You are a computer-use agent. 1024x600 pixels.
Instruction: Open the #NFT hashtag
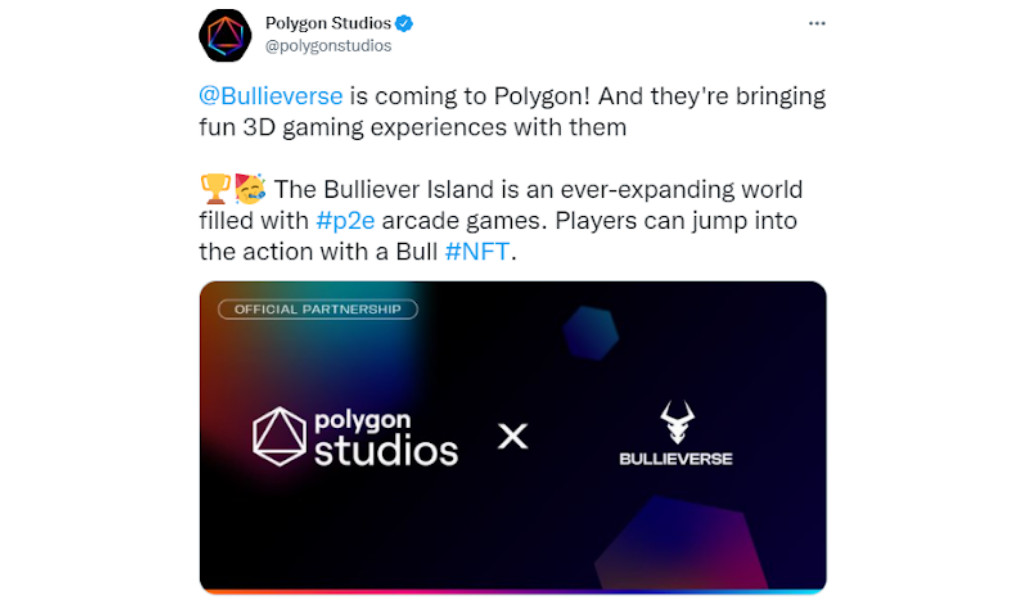(477, 251)
